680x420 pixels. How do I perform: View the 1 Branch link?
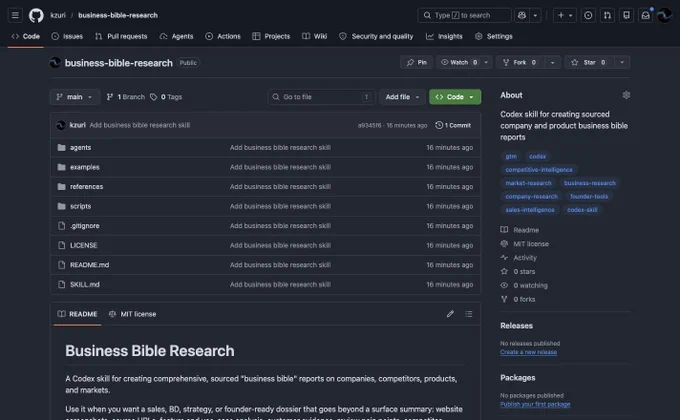[x=126, y=97]
